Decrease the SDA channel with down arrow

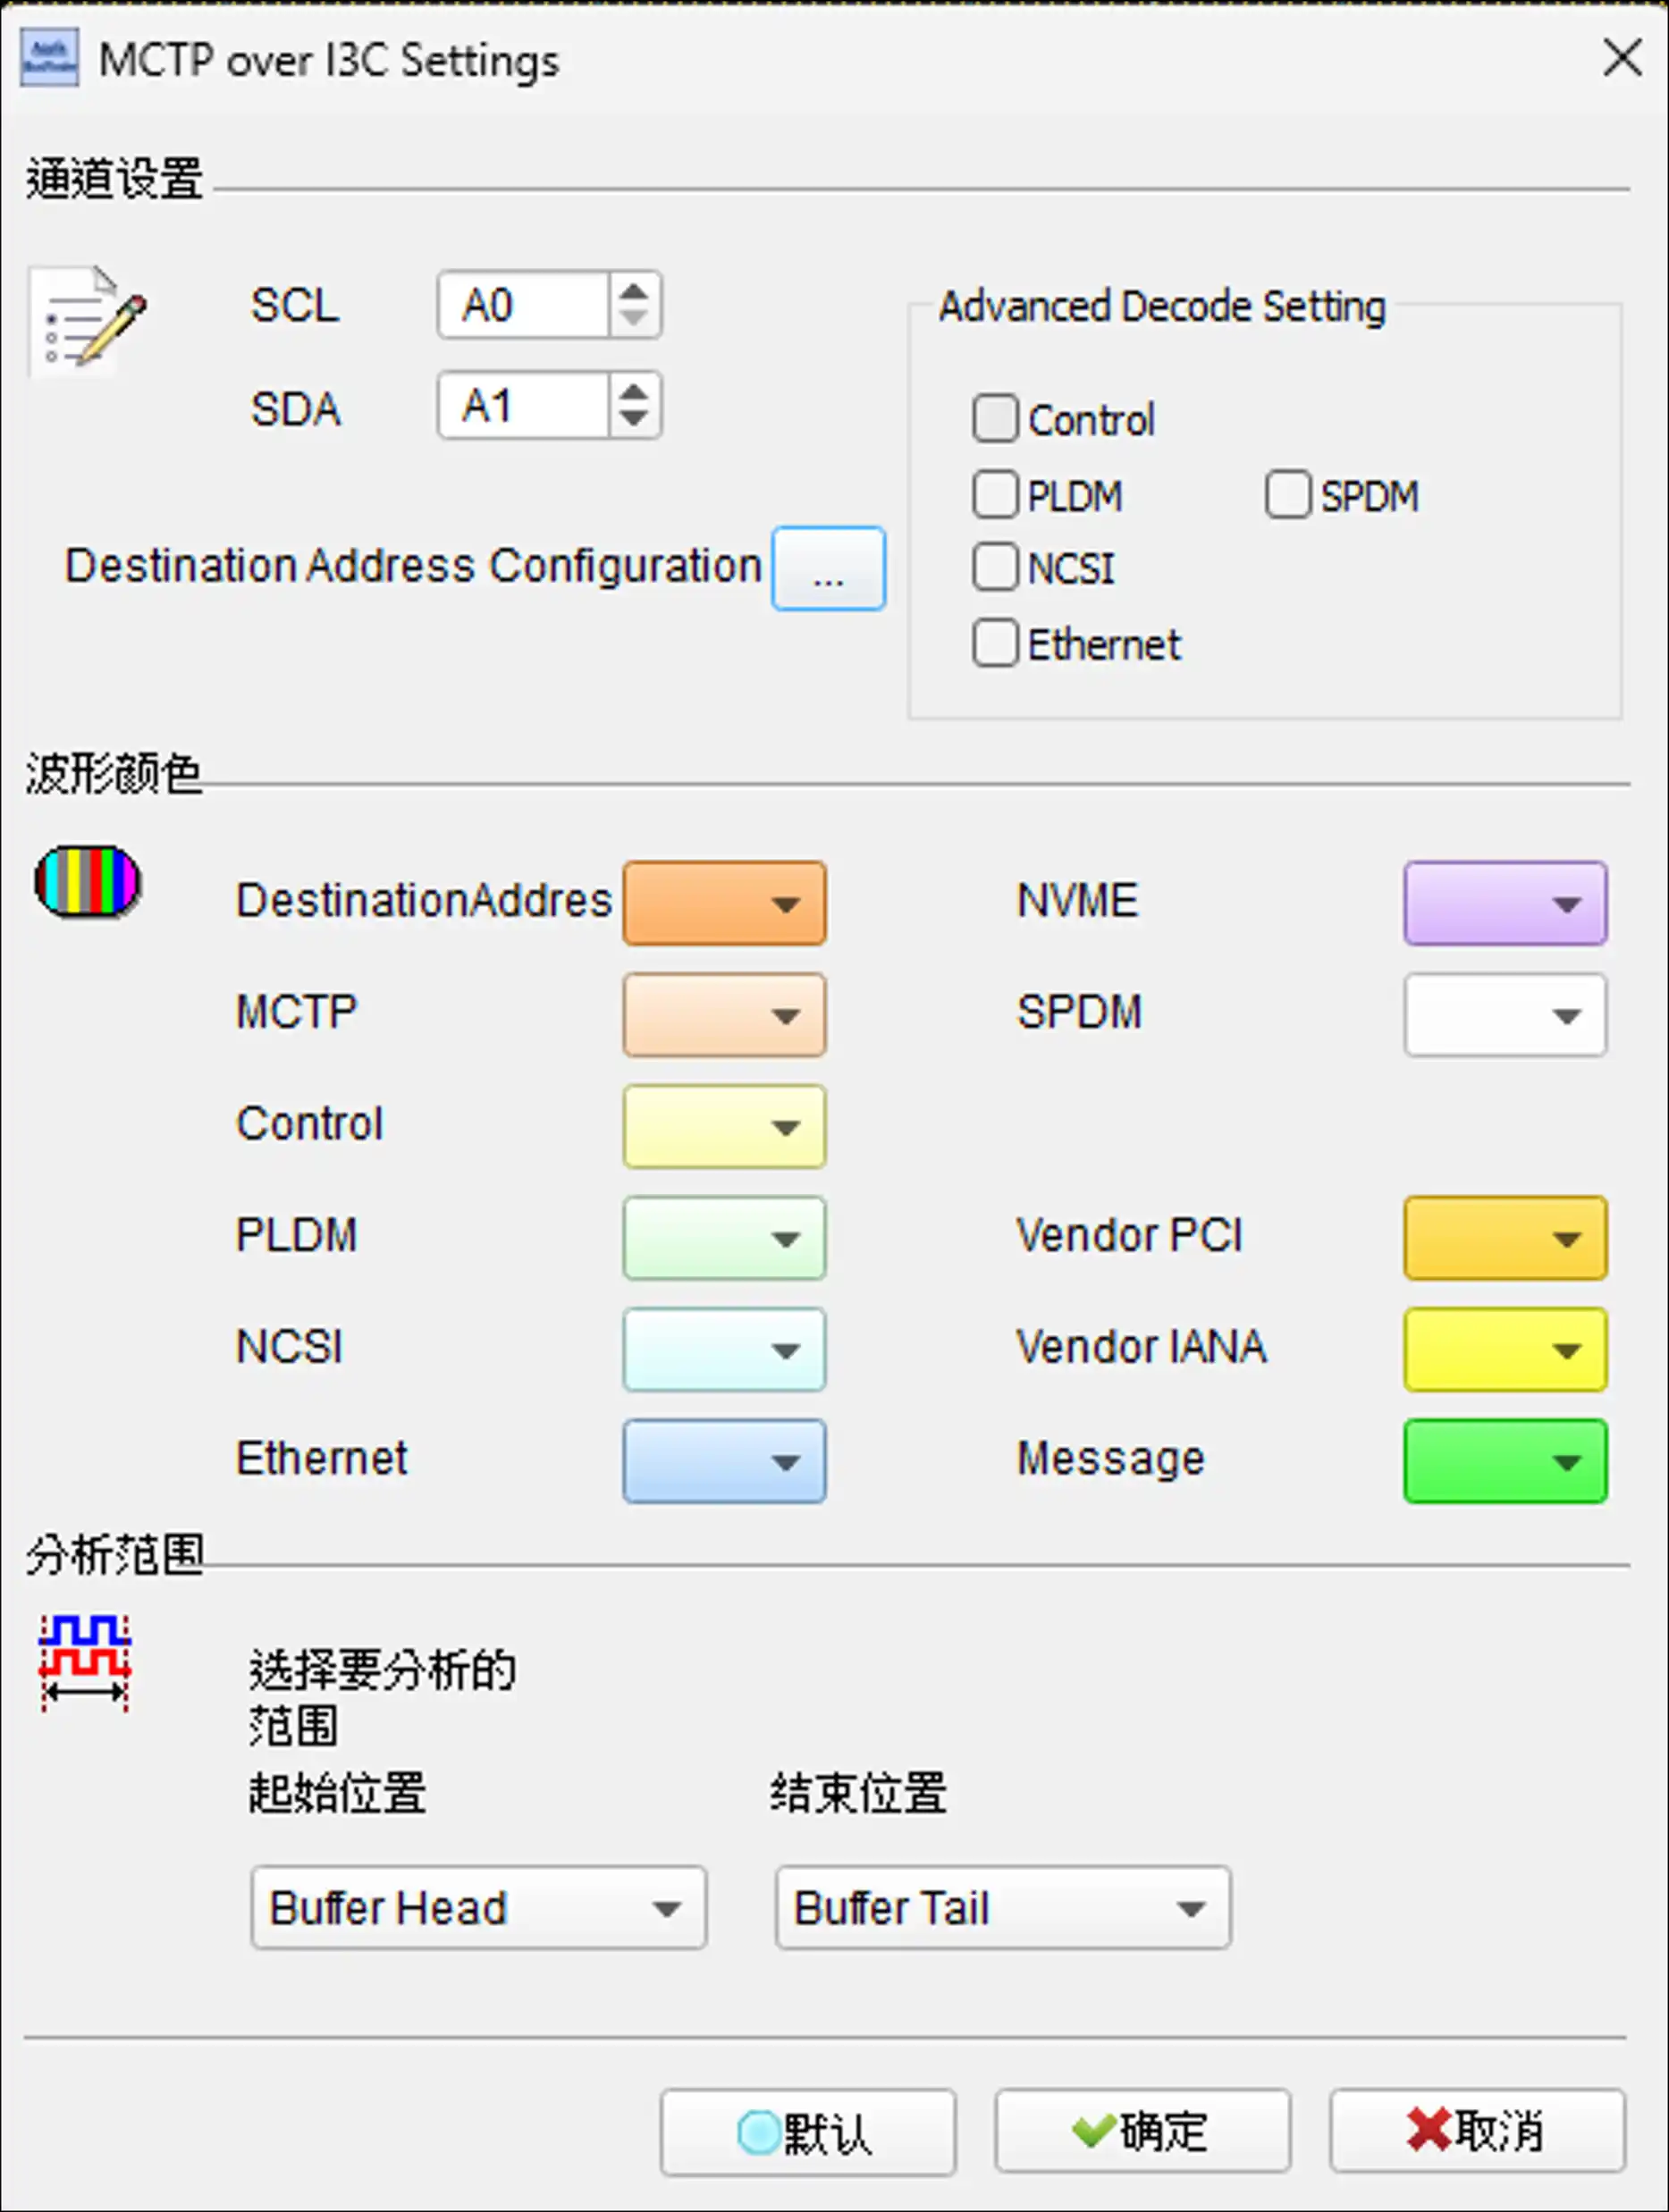[x=633, y=417]
